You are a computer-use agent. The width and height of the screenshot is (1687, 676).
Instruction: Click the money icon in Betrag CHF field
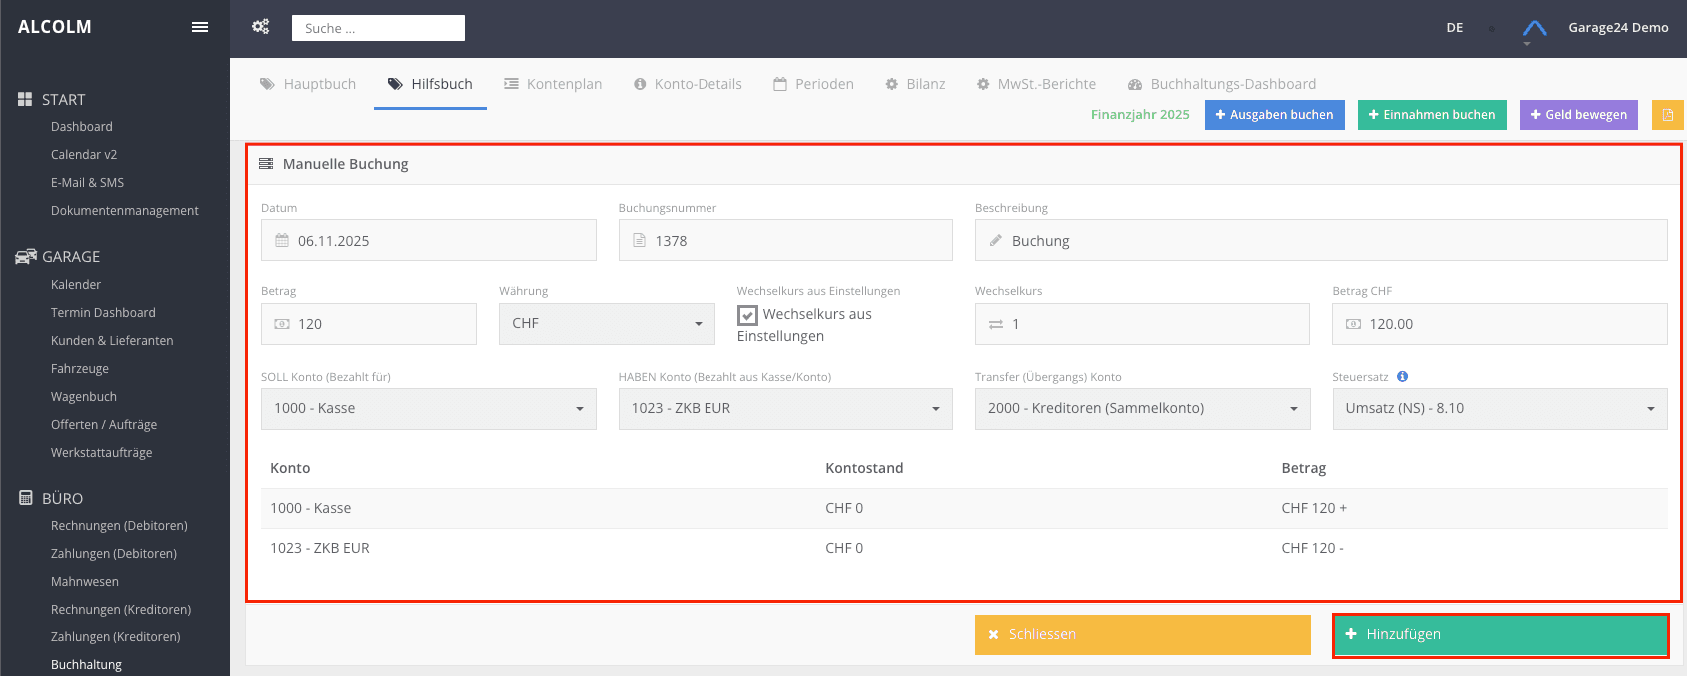[x=1354, y=324]
